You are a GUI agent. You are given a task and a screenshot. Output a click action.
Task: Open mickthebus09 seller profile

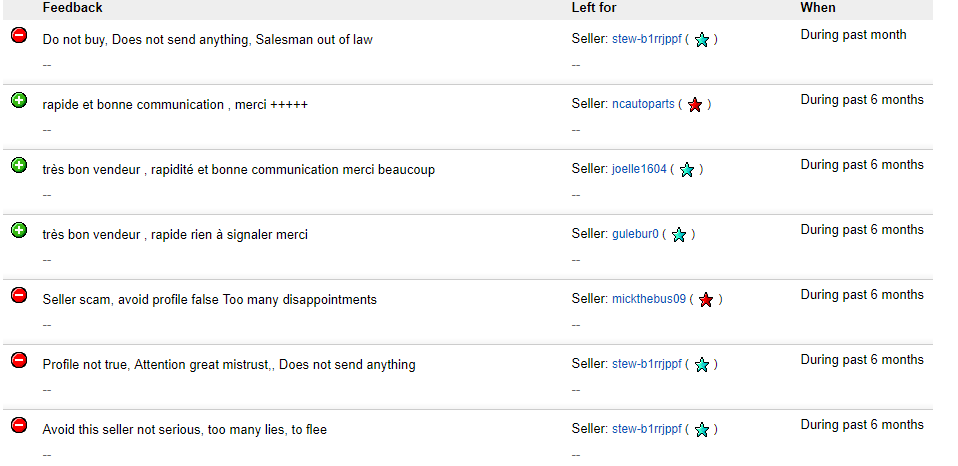649,299
